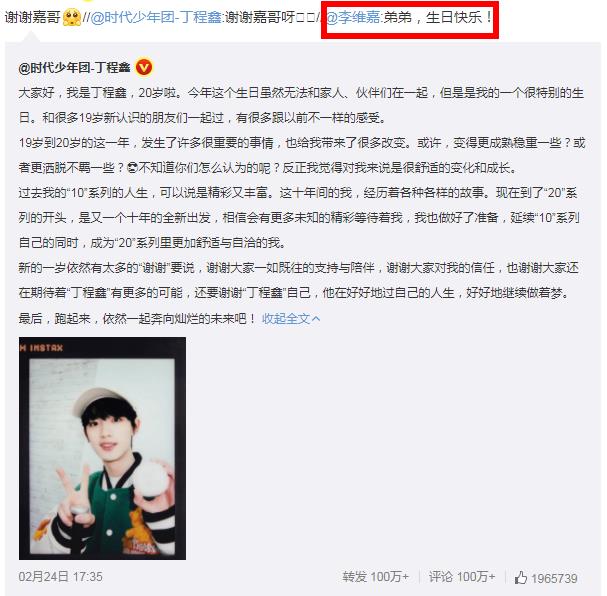Image resolution: width=607 pixels, height=596 pixels.
Task: Click the 1965739 like count
Action: pos(554,578)
